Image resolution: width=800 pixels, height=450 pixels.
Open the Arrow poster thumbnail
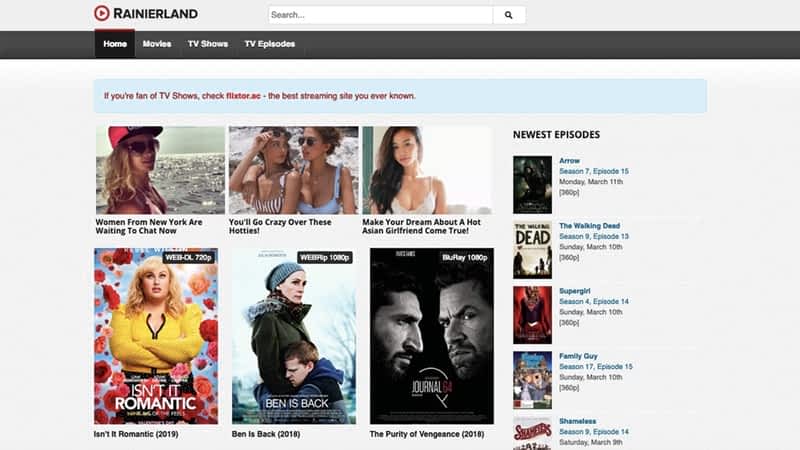point(532,185)
